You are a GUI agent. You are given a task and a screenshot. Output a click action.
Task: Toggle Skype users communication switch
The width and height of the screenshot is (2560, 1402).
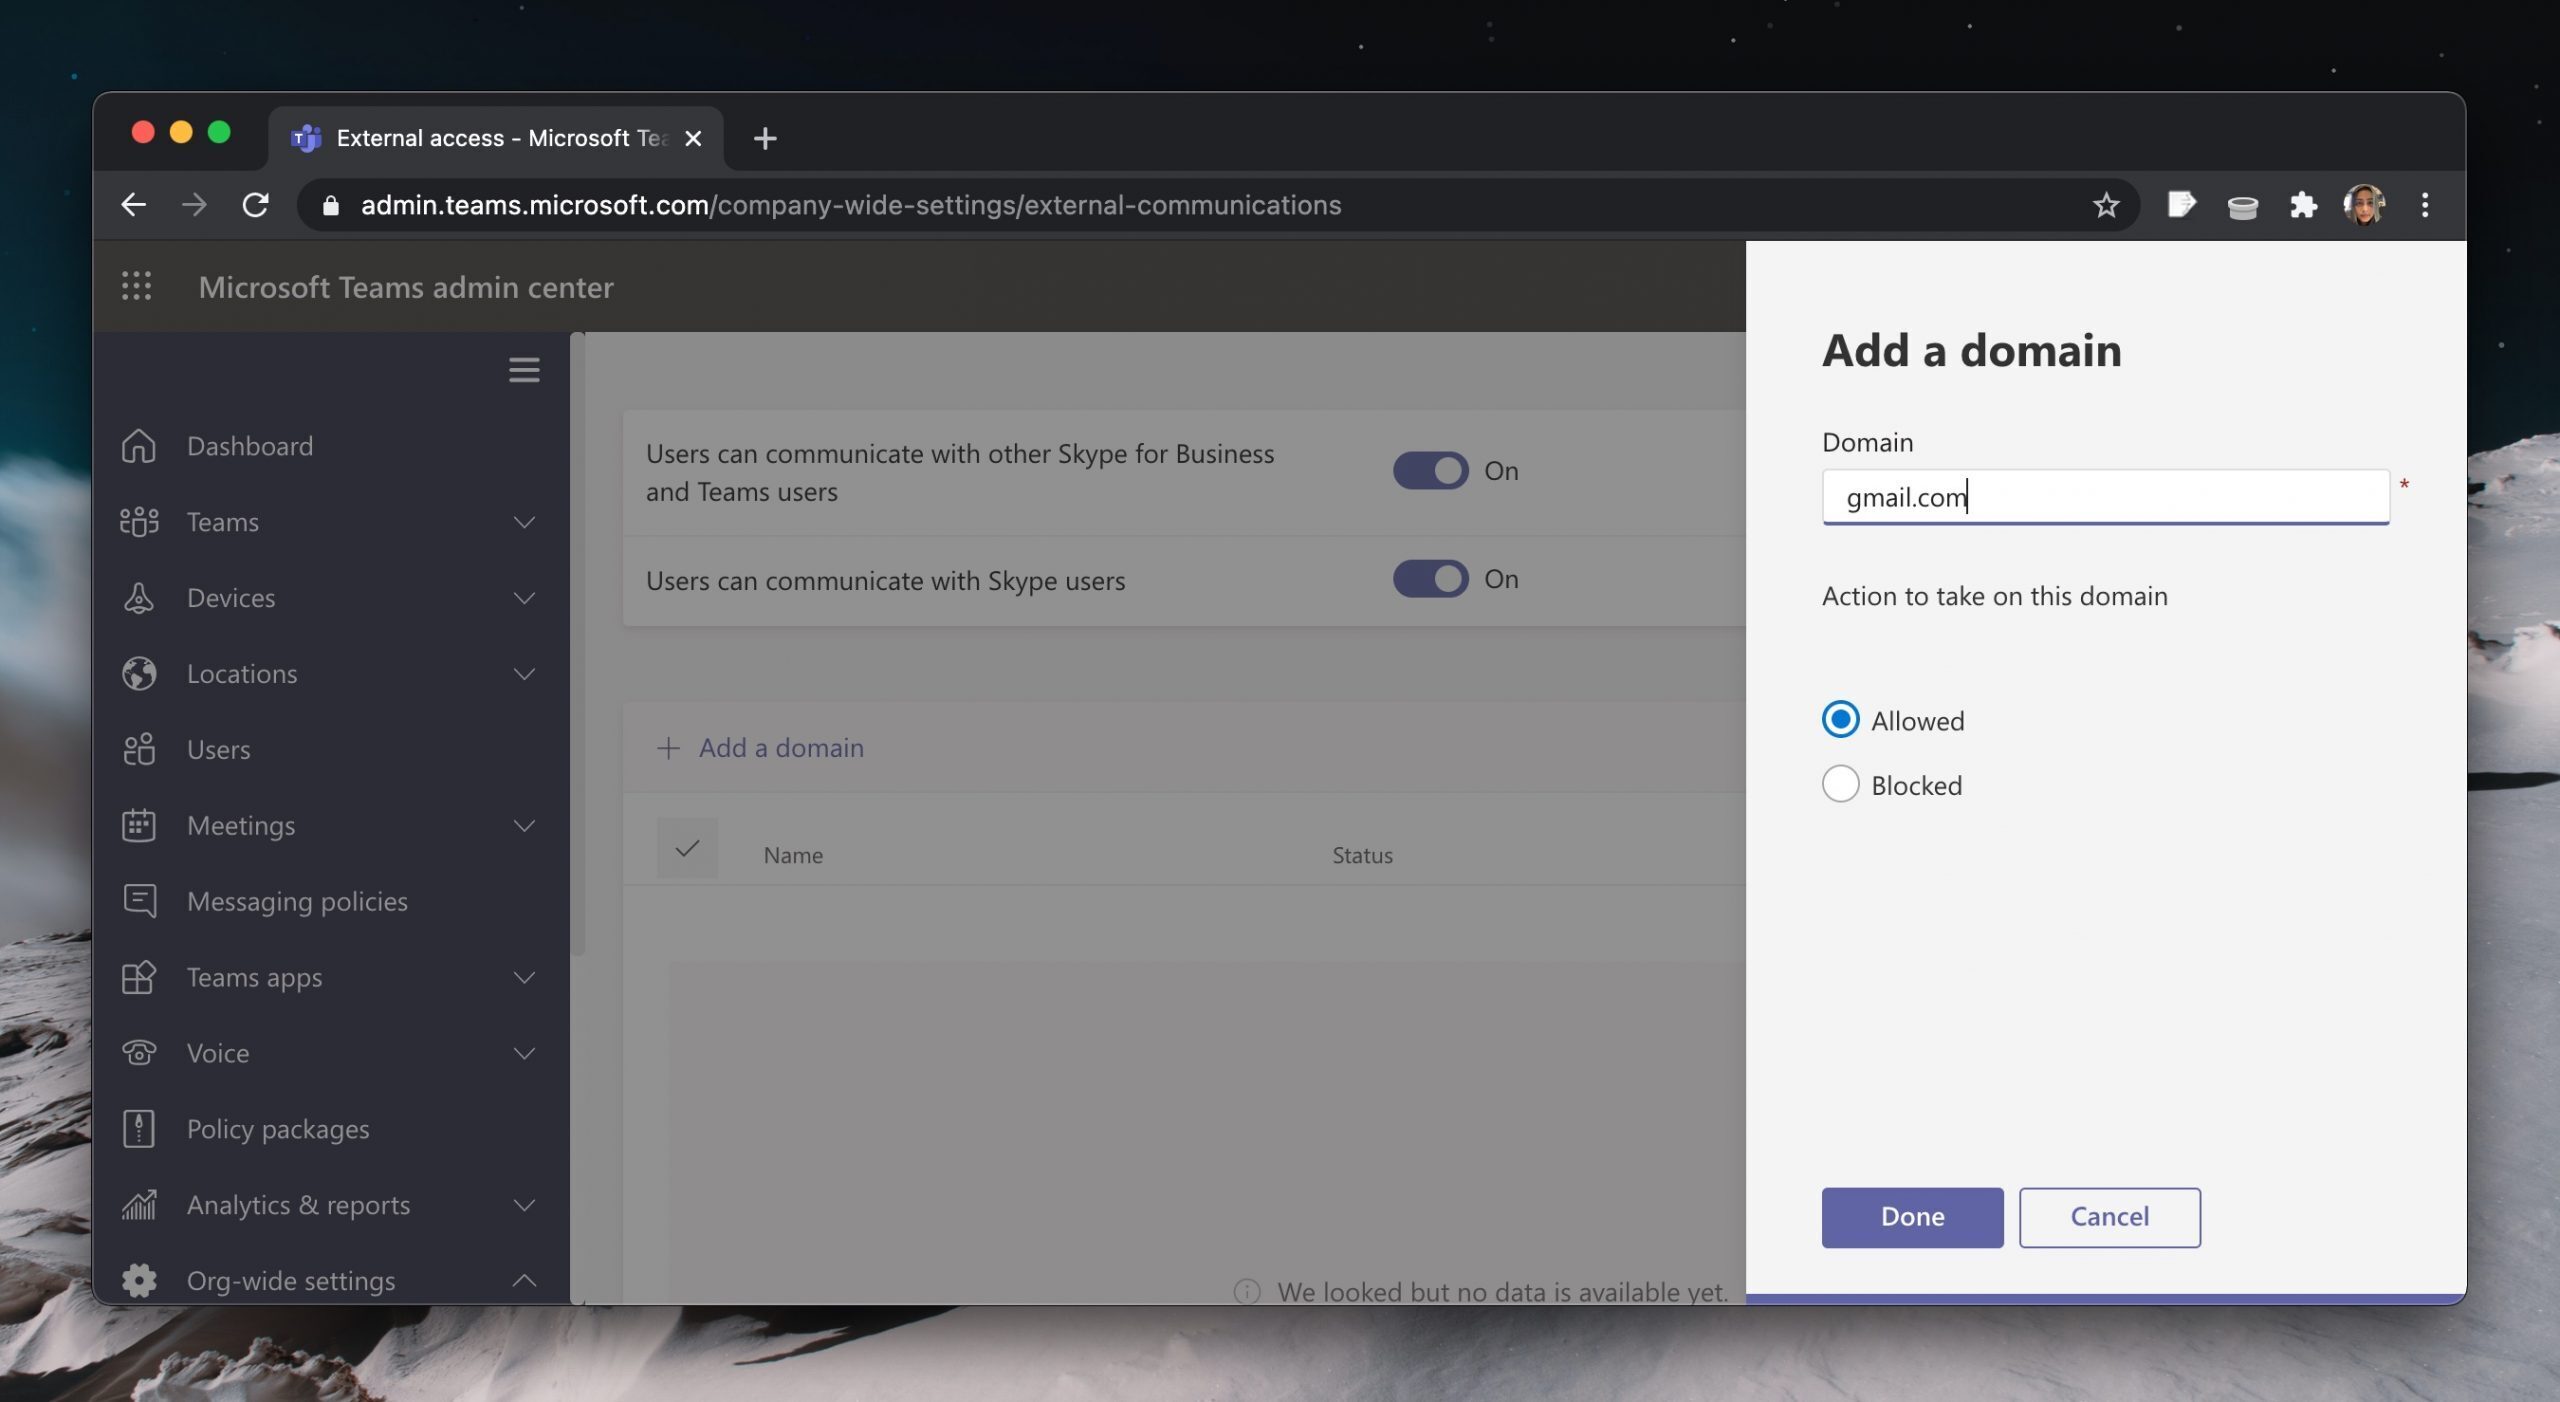pyautogui.click(x=1430, y=579)
